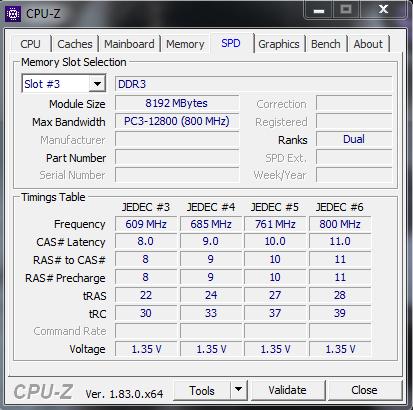Click the 9.0 CAS# Latency cell

[211, 241]
